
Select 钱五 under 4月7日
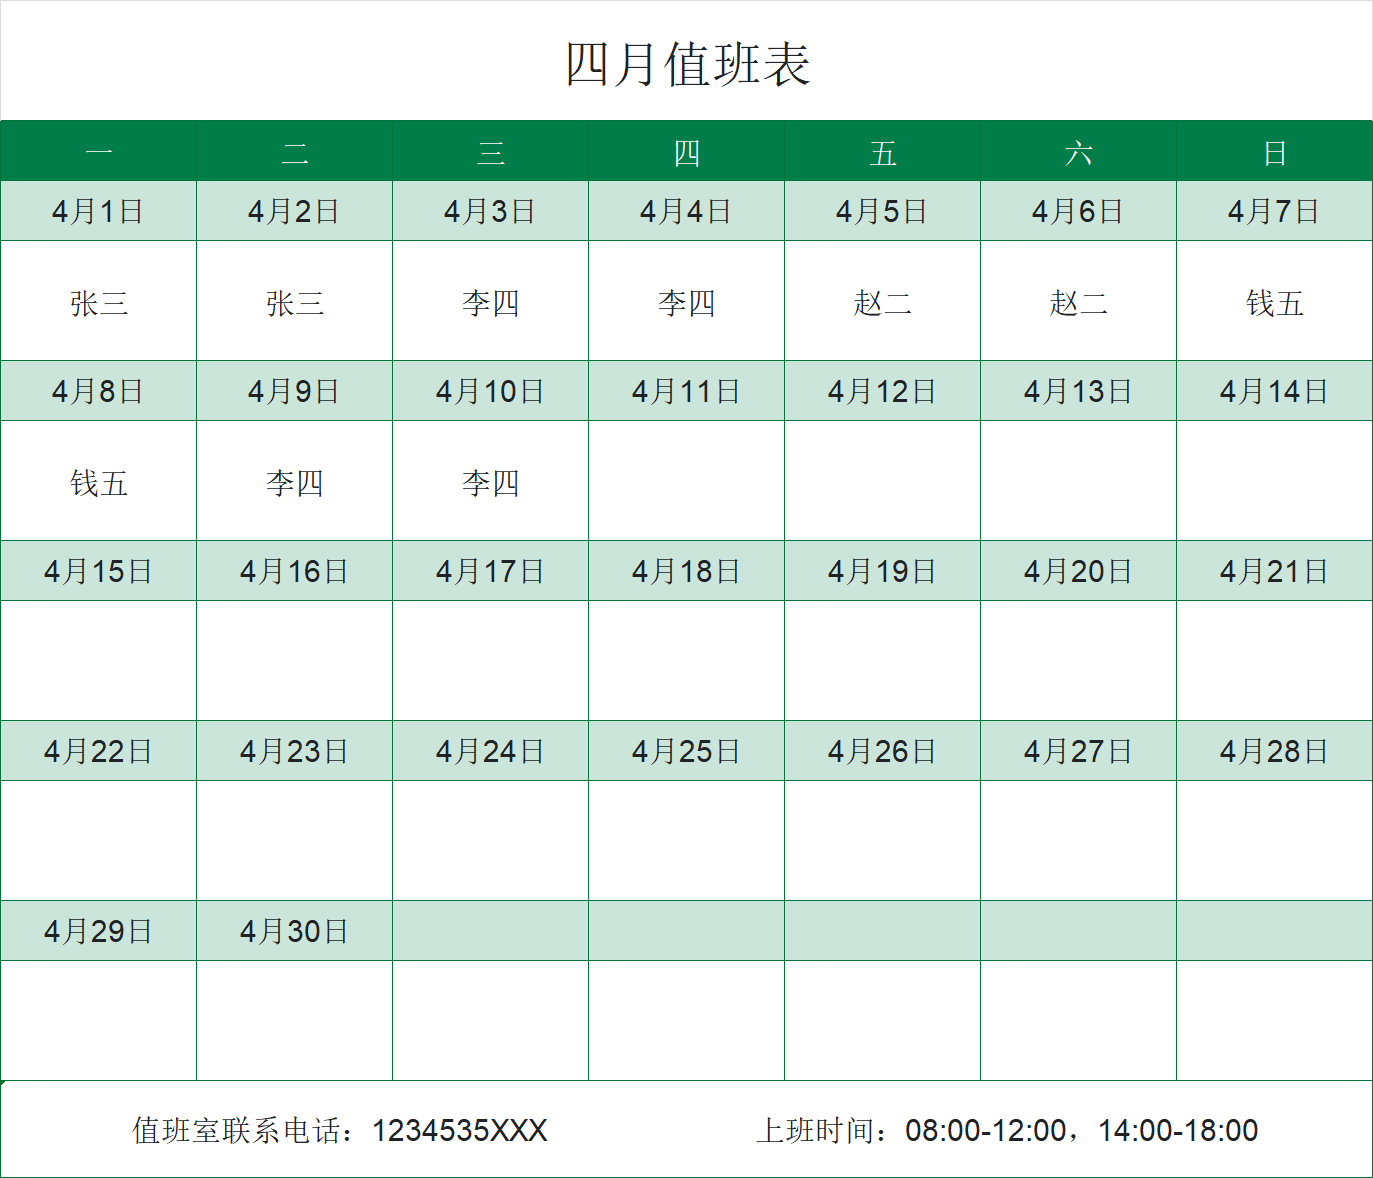(x=1273, y=303)
